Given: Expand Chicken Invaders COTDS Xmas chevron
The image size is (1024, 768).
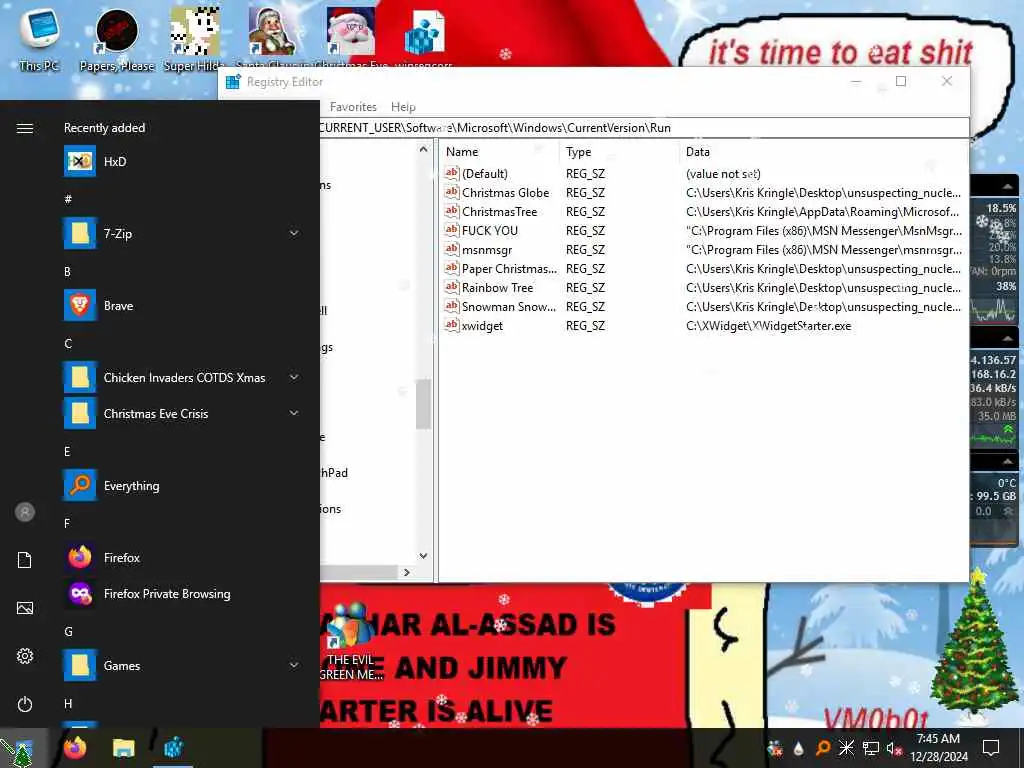Looking at the screenshot, I should (294, 377).
